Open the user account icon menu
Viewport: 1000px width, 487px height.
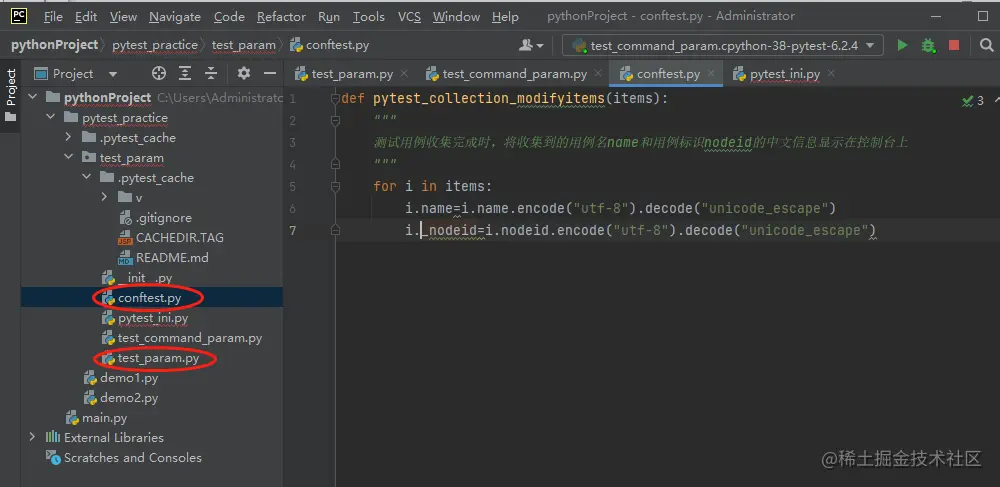pyautogui.click(x=531, y=45)
